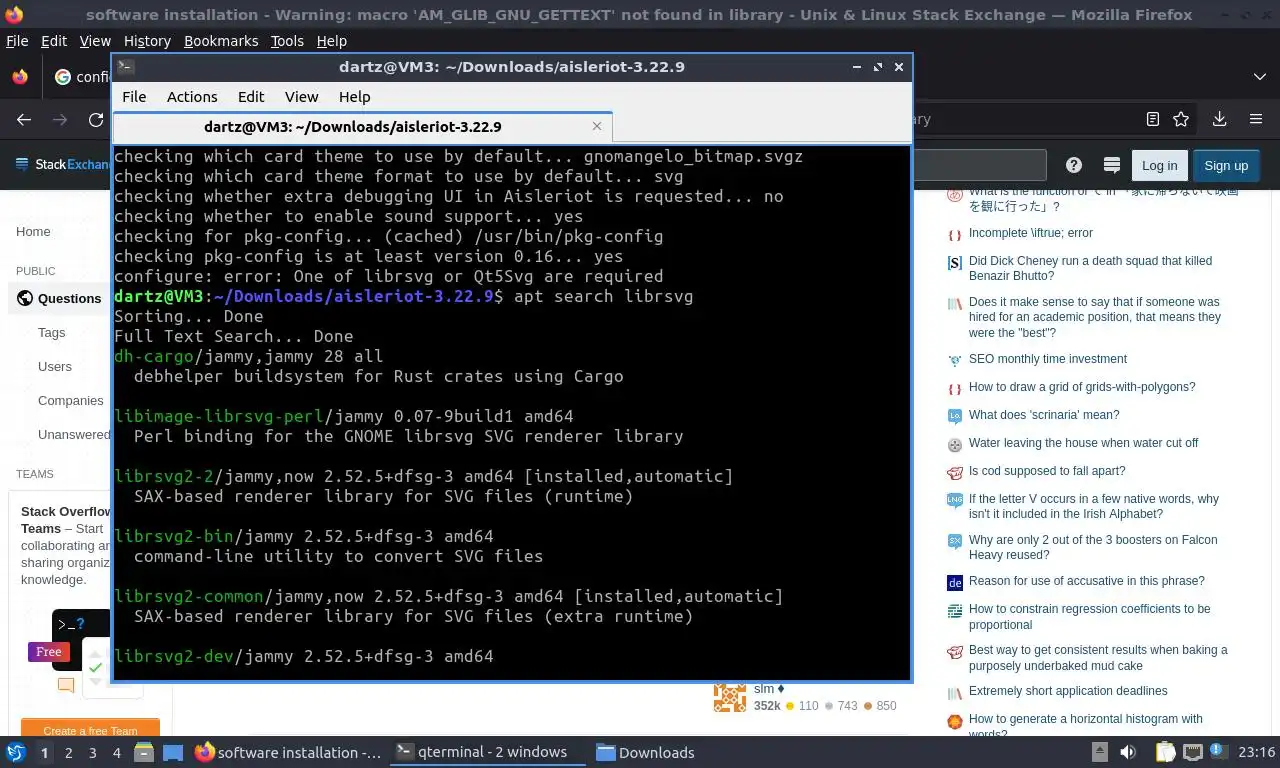
Task: Open the qterminal Actions menu
Action: (192, 97)
